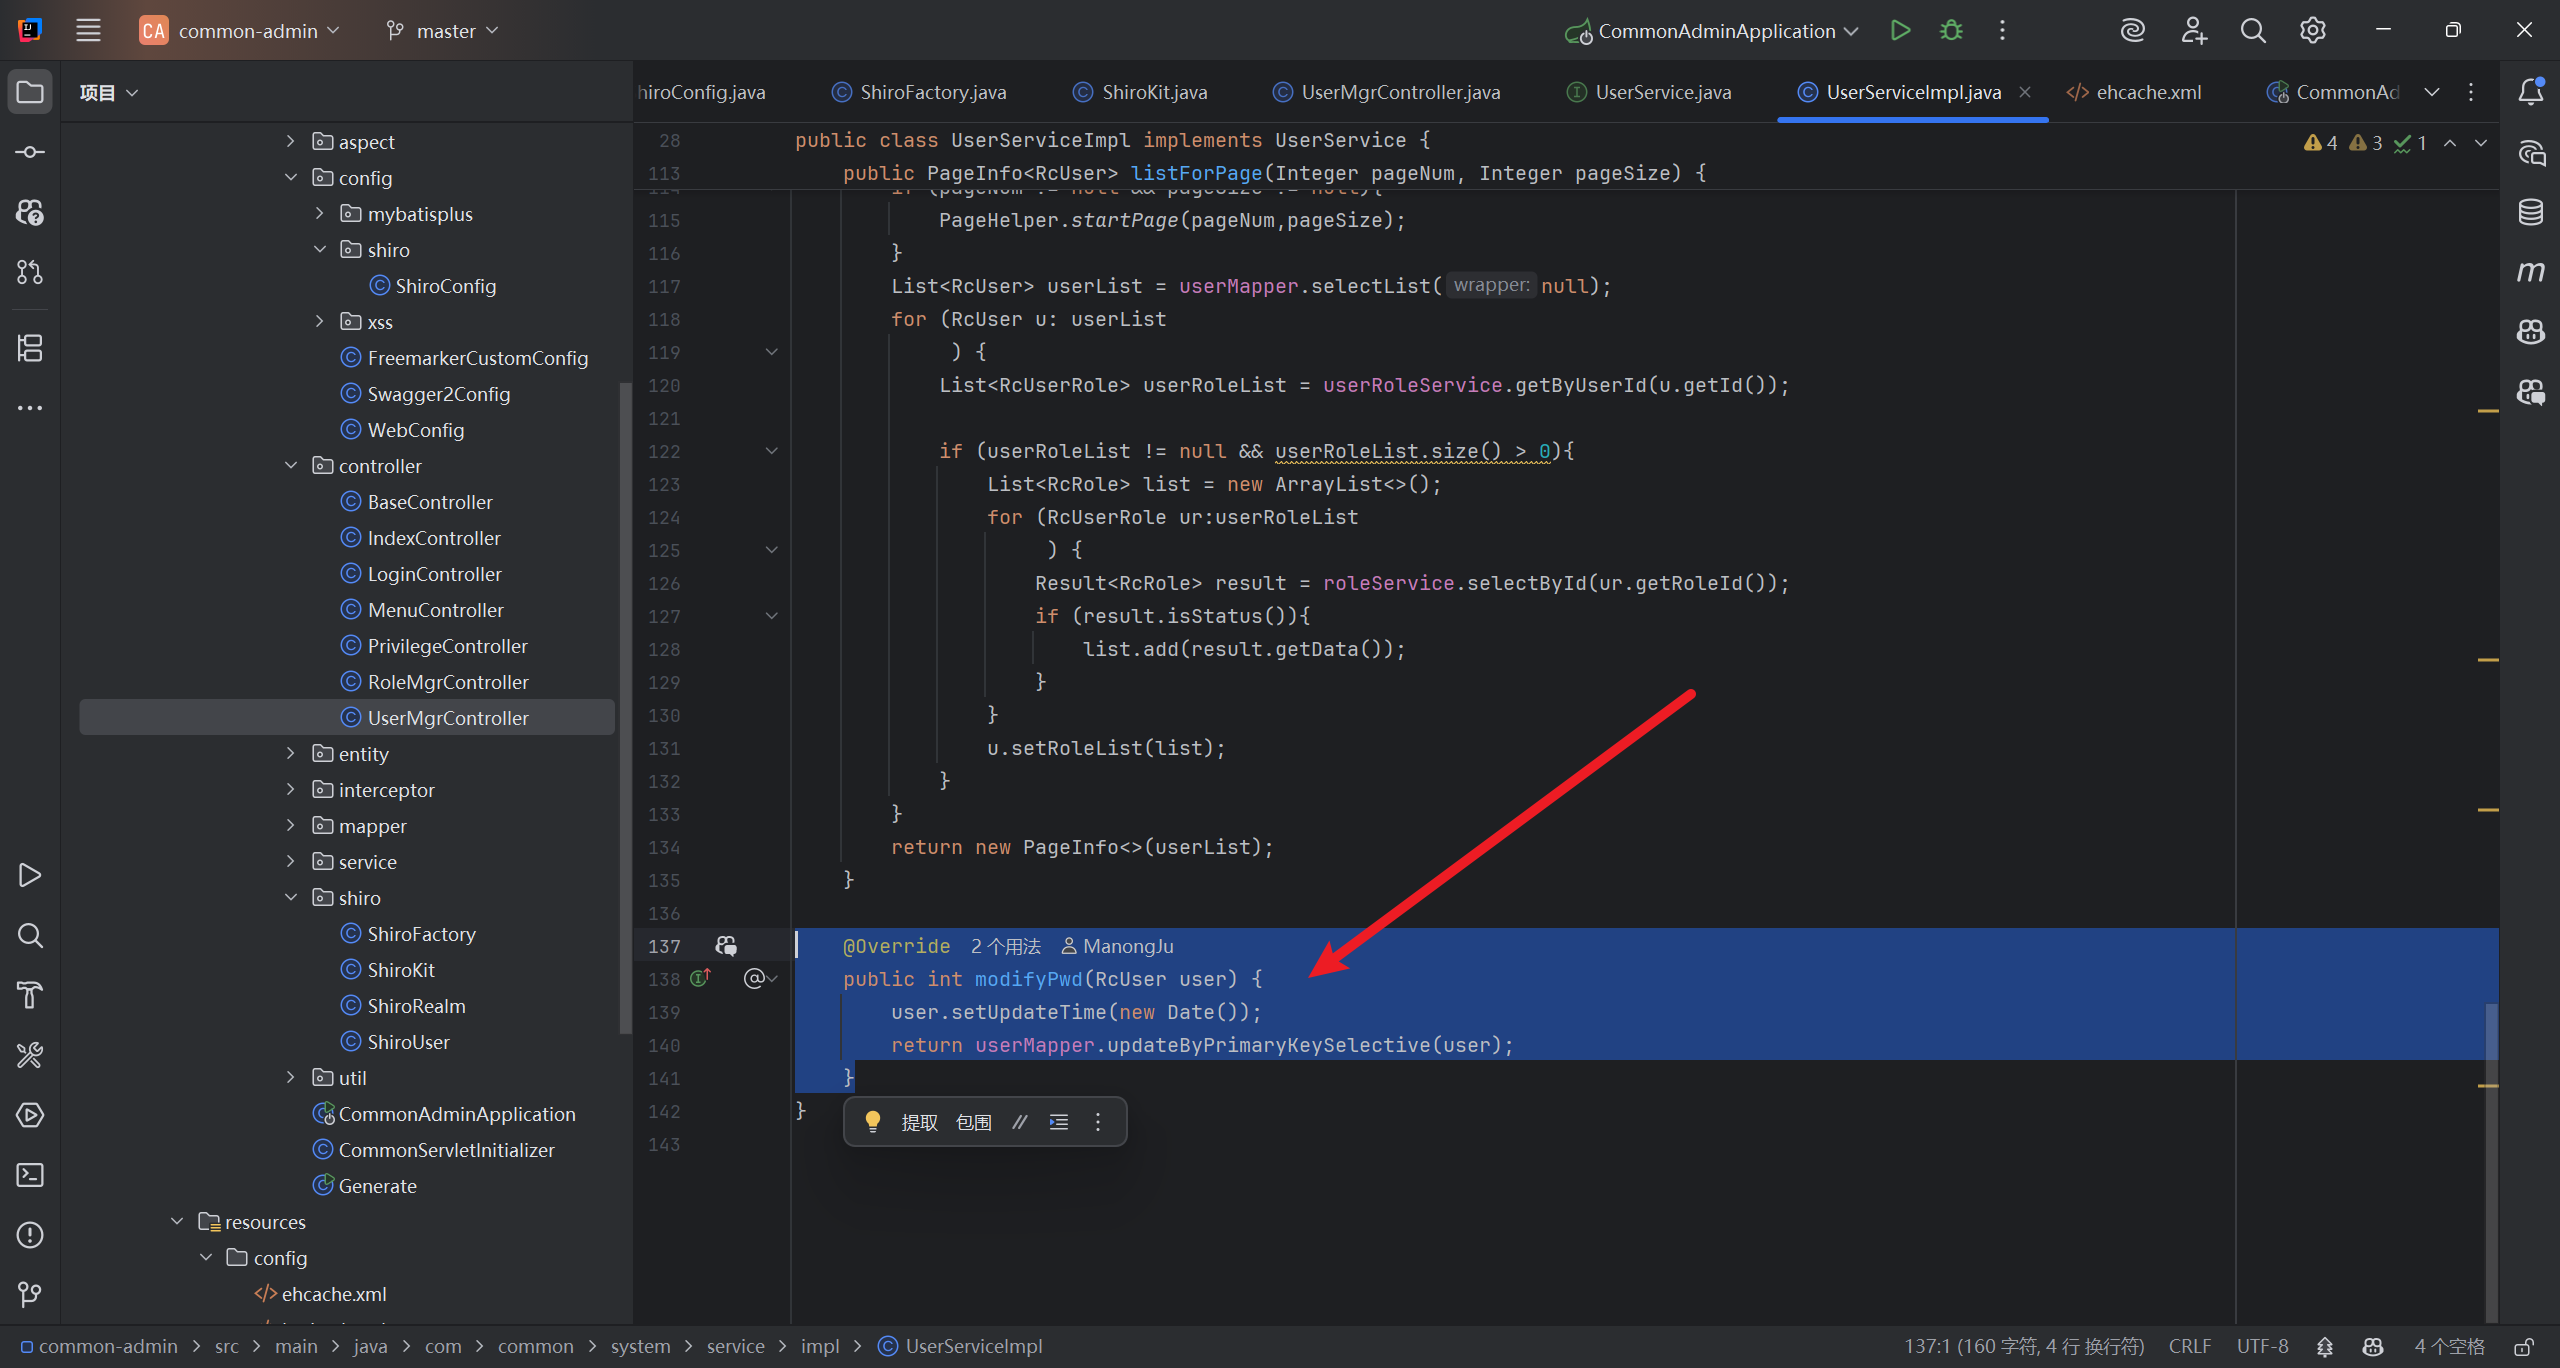This screenshot has width=2560, height=1368.
Task: Open more actions in floating code toolbar
Action: click(1098, 1122)
